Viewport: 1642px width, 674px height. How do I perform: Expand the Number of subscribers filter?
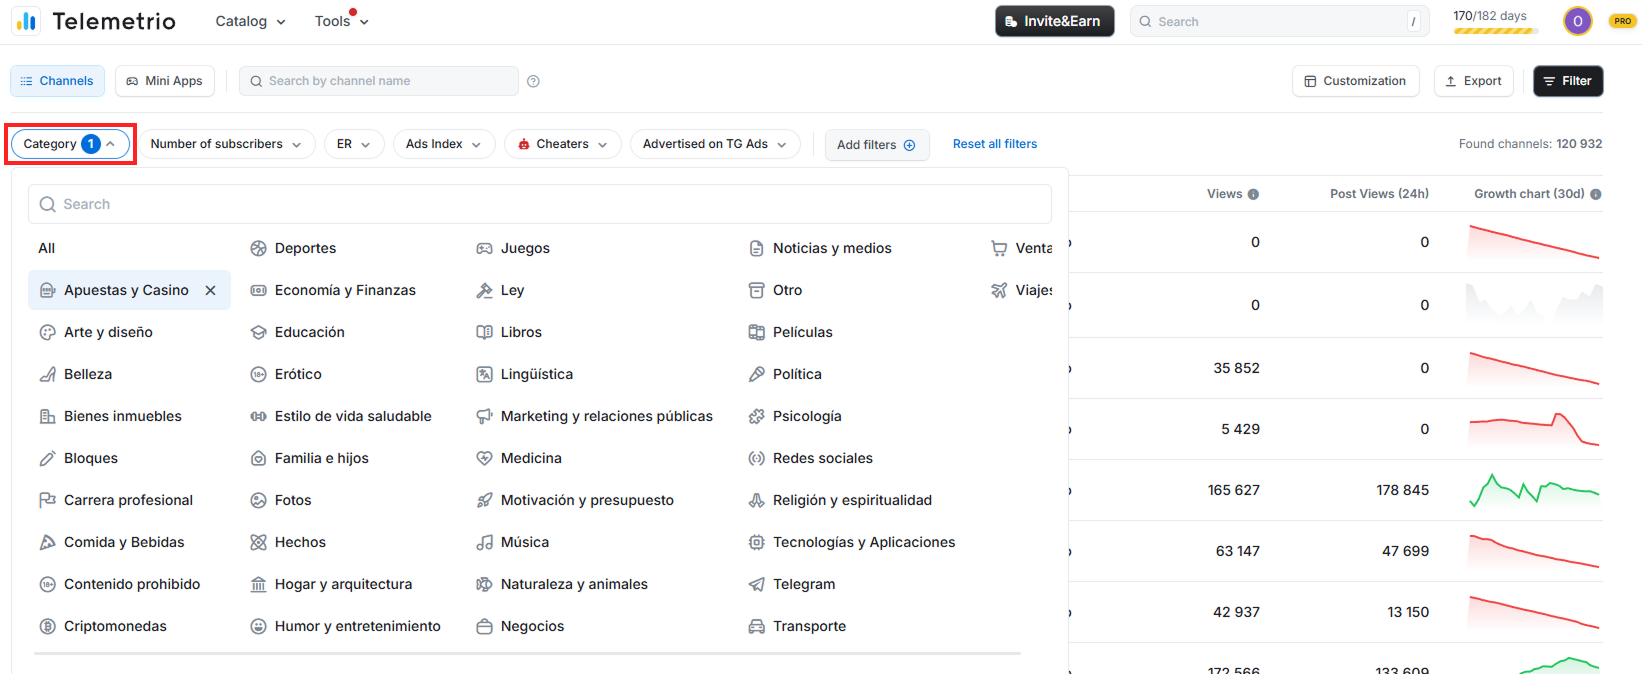pos(226,144)
